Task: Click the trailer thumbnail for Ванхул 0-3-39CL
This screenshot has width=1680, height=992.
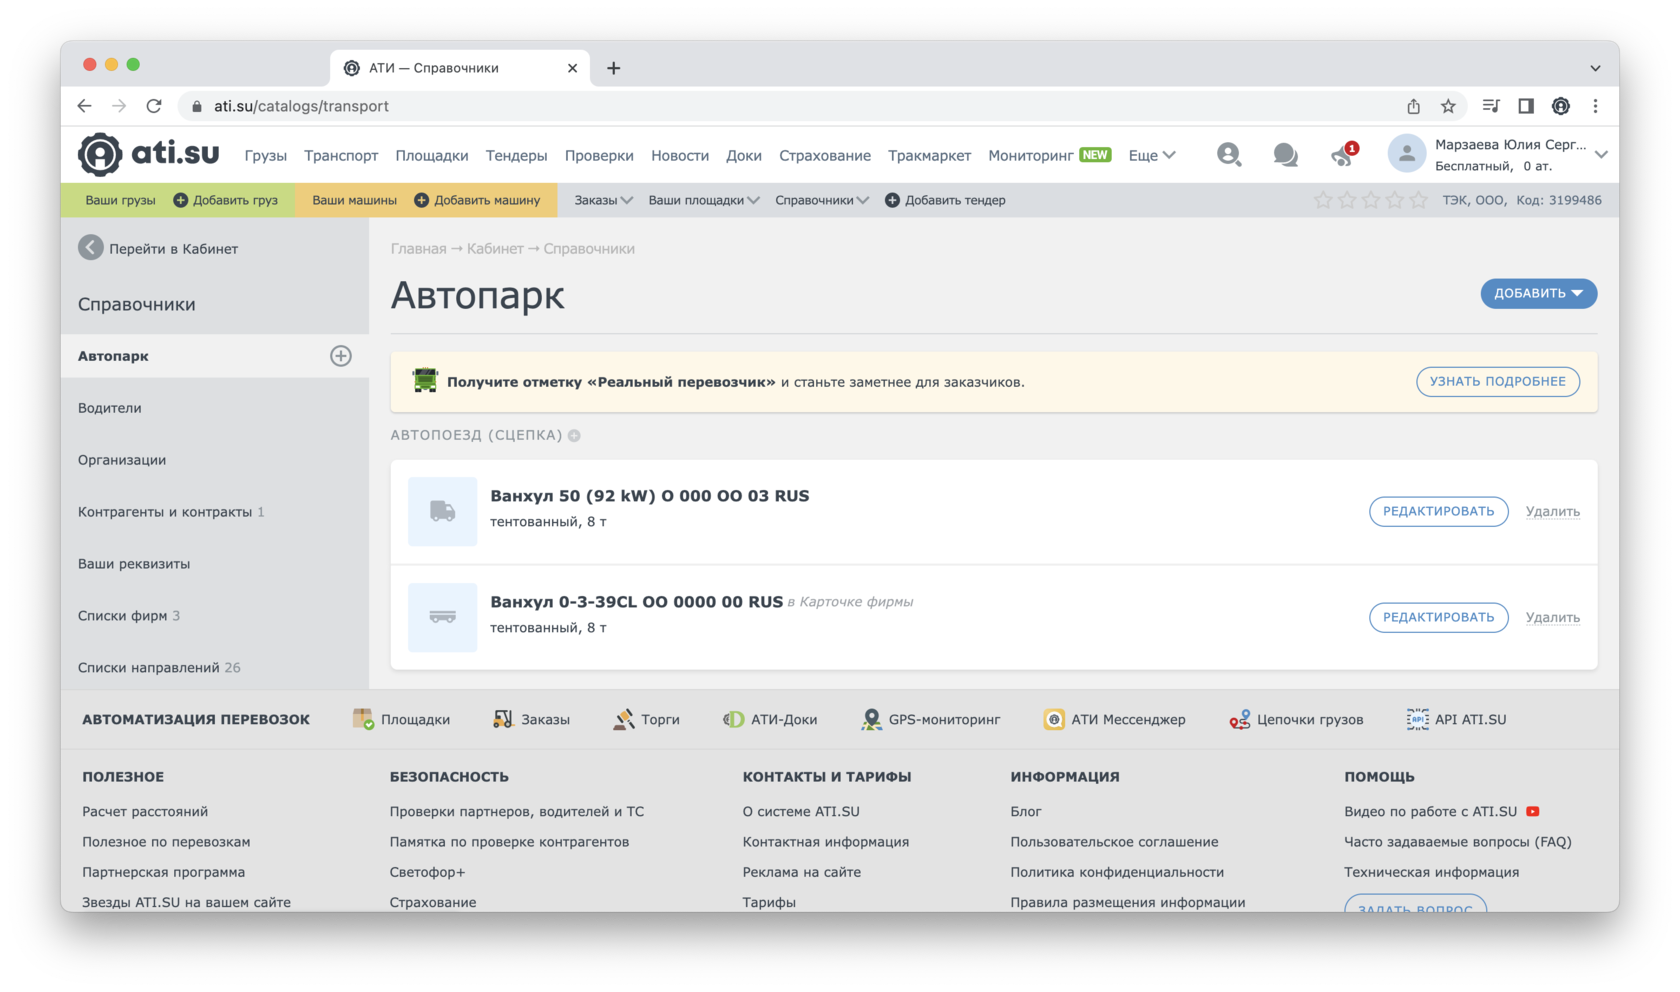Action: (x=442, y=617)
